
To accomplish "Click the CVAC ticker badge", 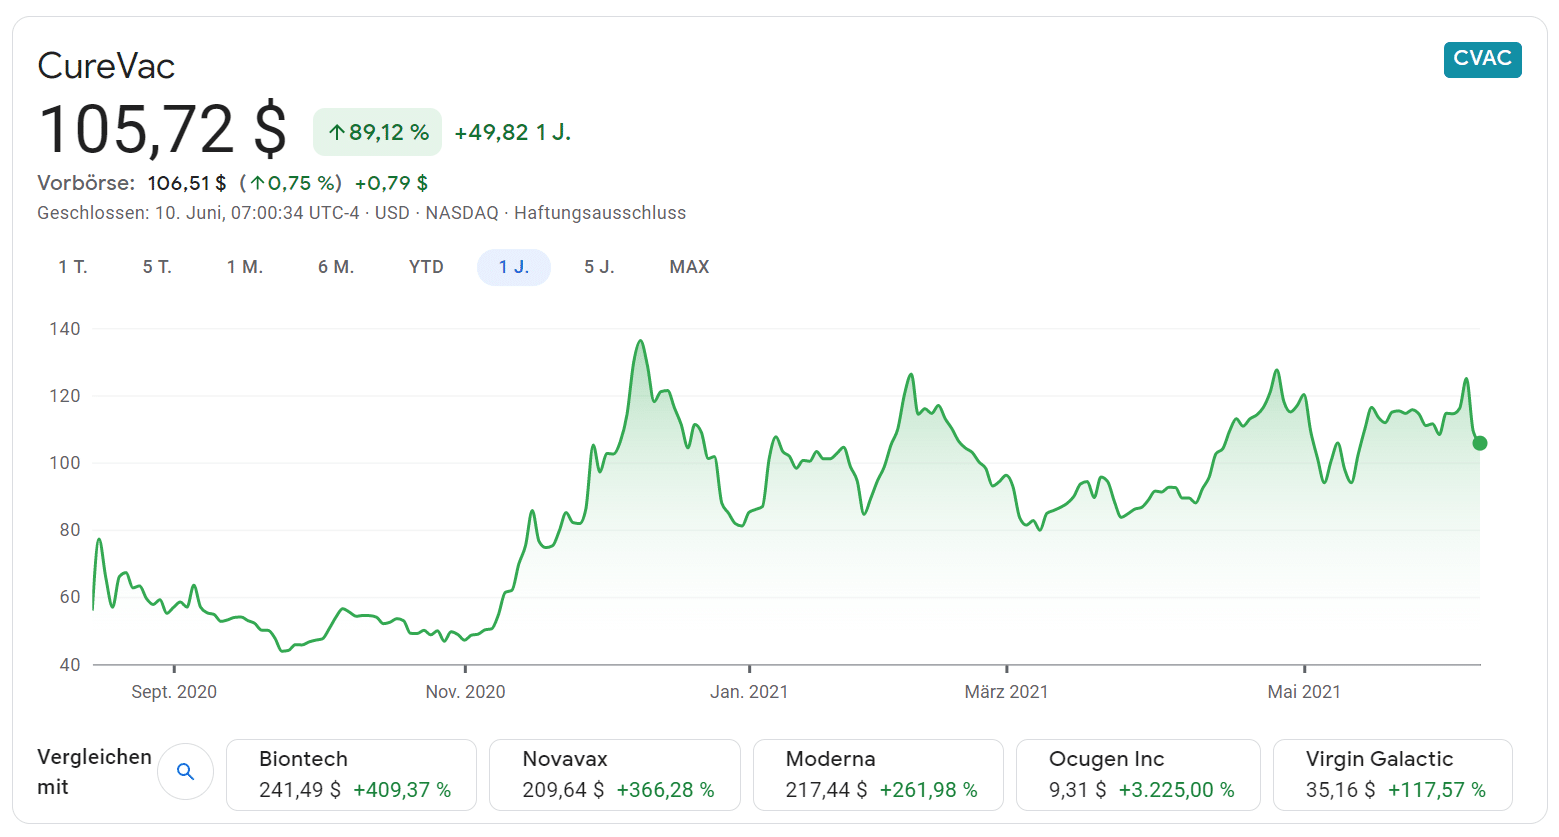I will click(1482, 59).
